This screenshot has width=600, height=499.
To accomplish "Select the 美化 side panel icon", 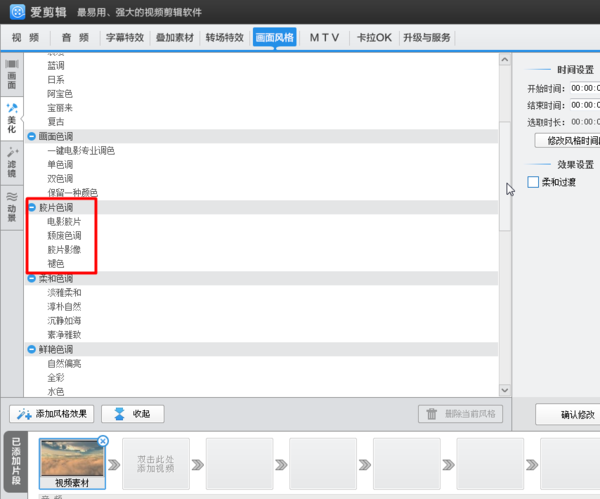I will (12, 119).
